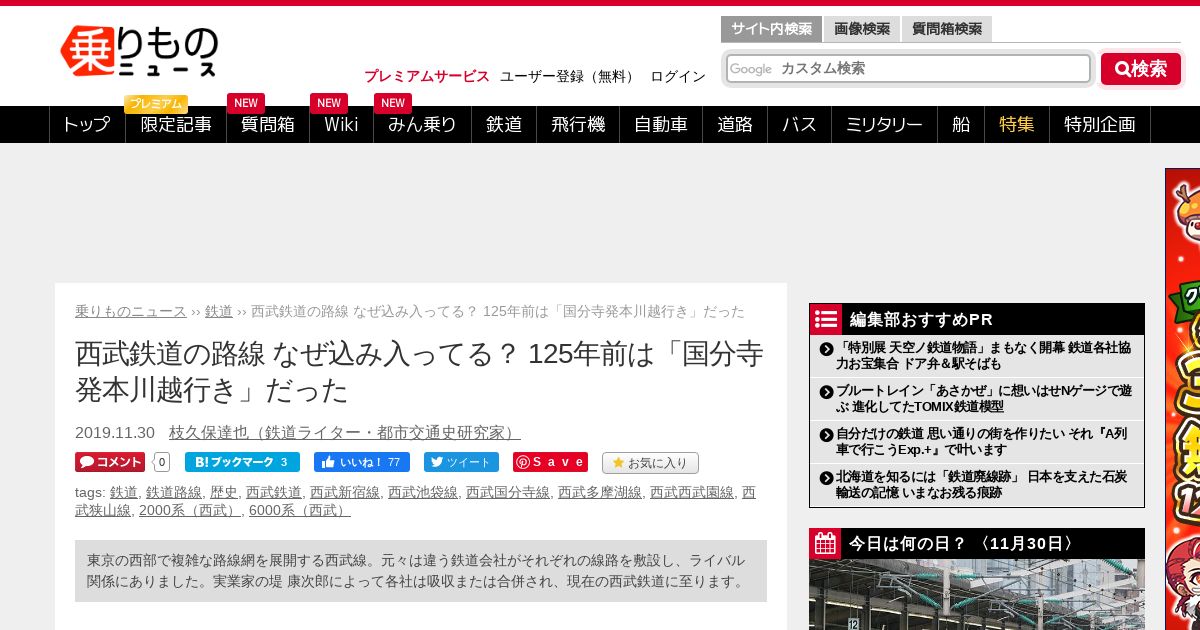
Task: Focus the Google カスタム検索 input field
Action: click(908, 68)
